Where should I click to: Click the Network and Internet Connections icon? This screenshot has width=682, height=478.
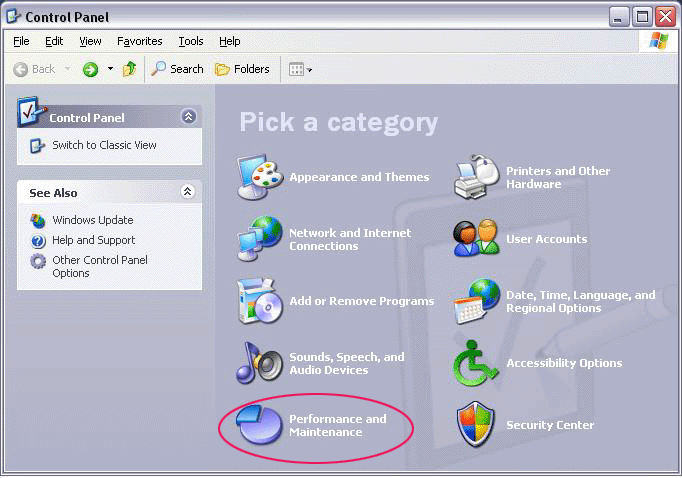pyautogui.click(x=260, y=239)
